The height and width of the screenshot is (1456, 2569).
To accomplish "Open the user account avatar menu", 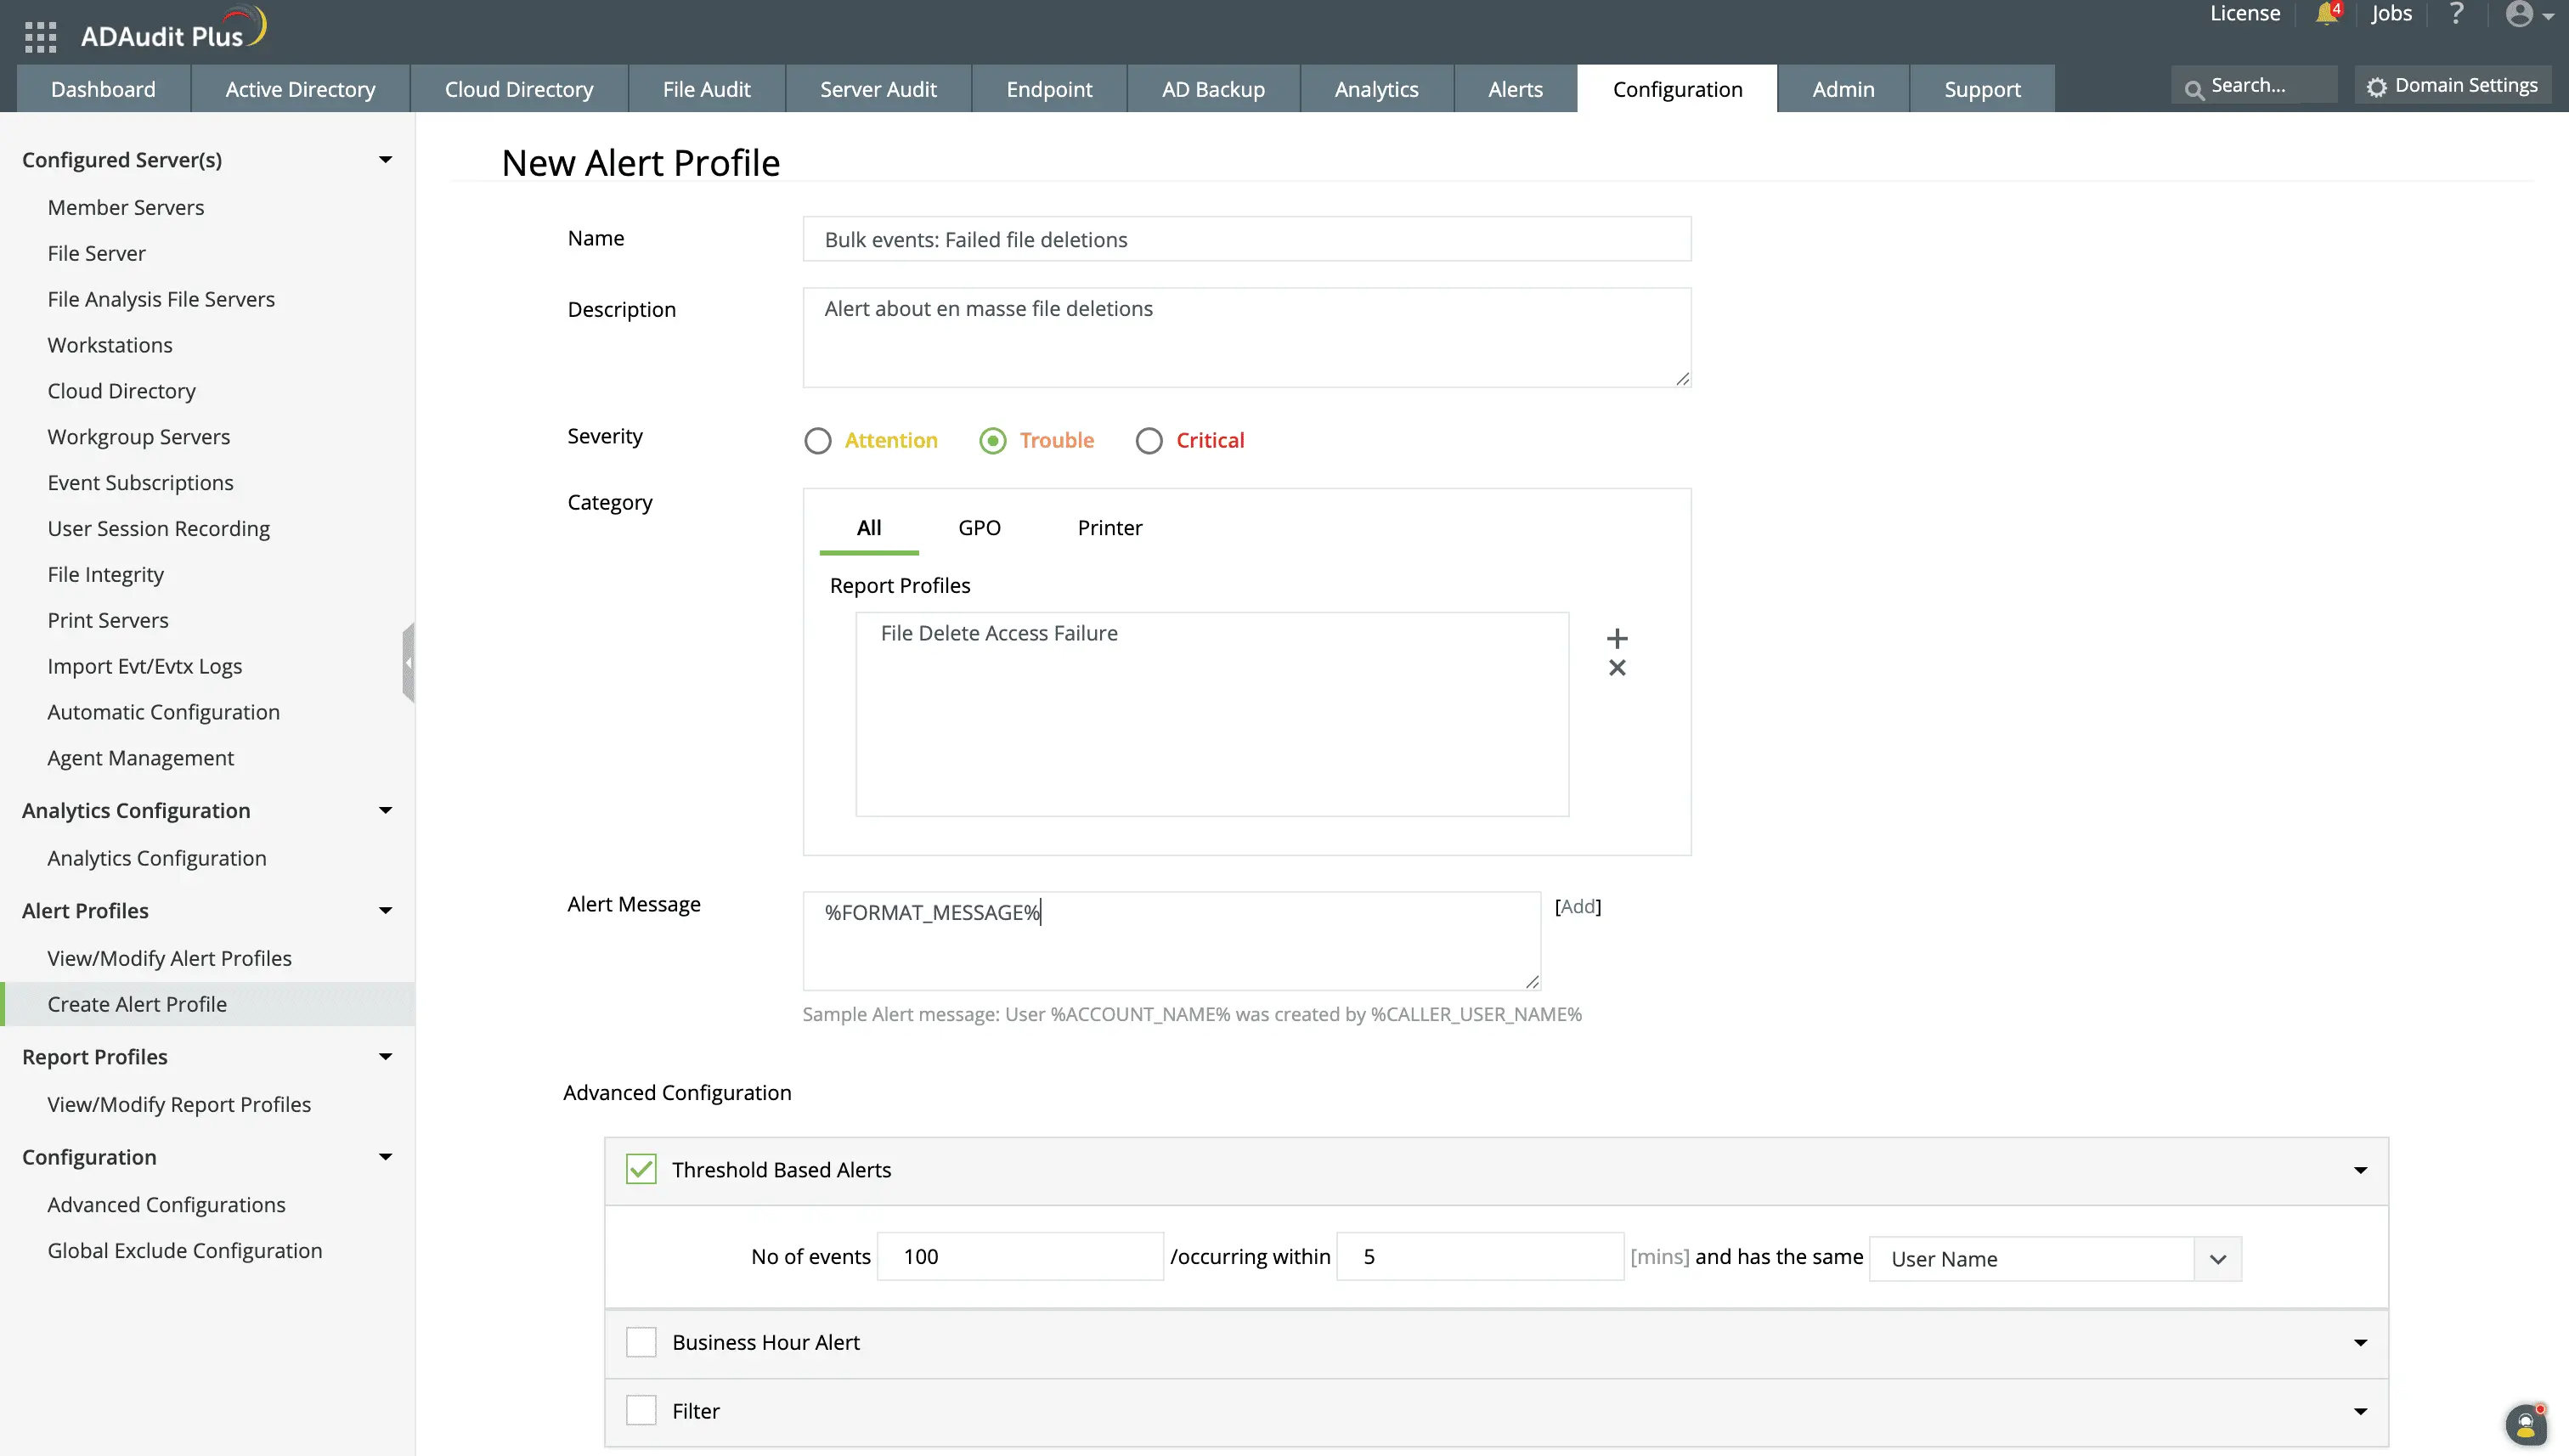I will click(2529, 14).
